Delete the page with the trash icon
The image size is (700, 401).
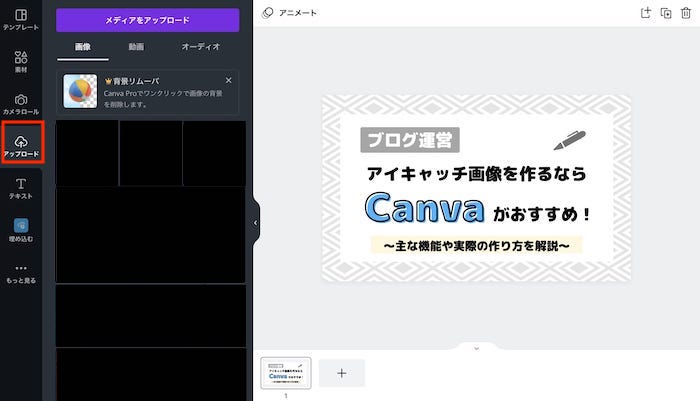(x=686, y=13)
